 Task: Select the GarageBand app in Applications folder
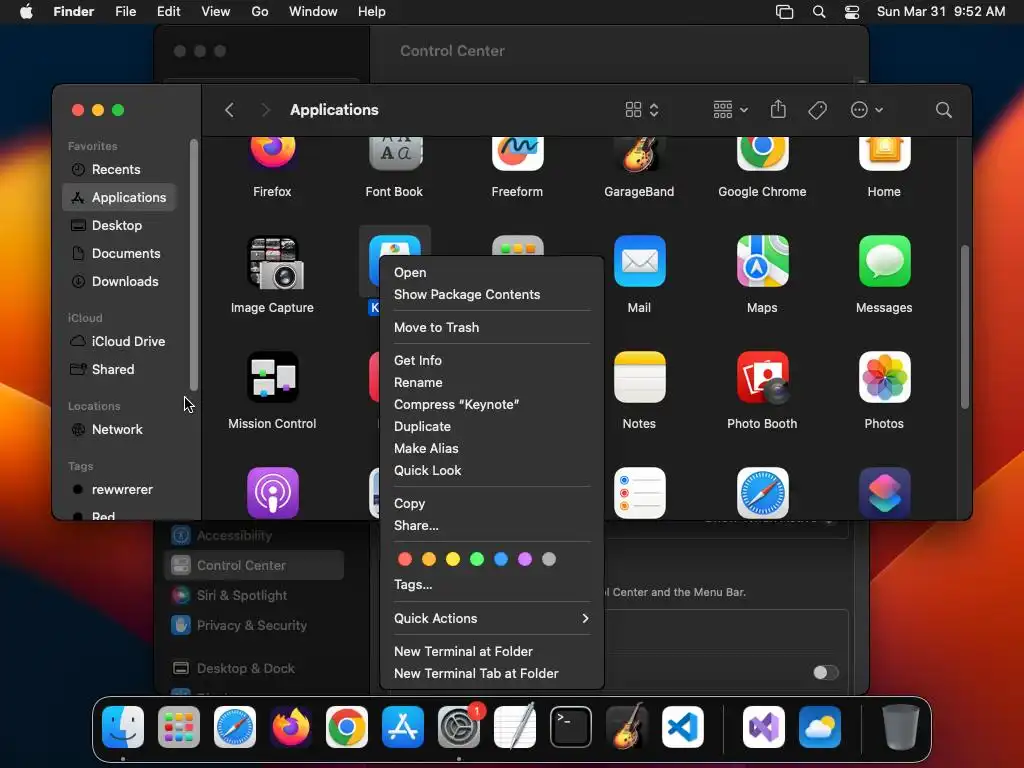(x=639, y=153)
